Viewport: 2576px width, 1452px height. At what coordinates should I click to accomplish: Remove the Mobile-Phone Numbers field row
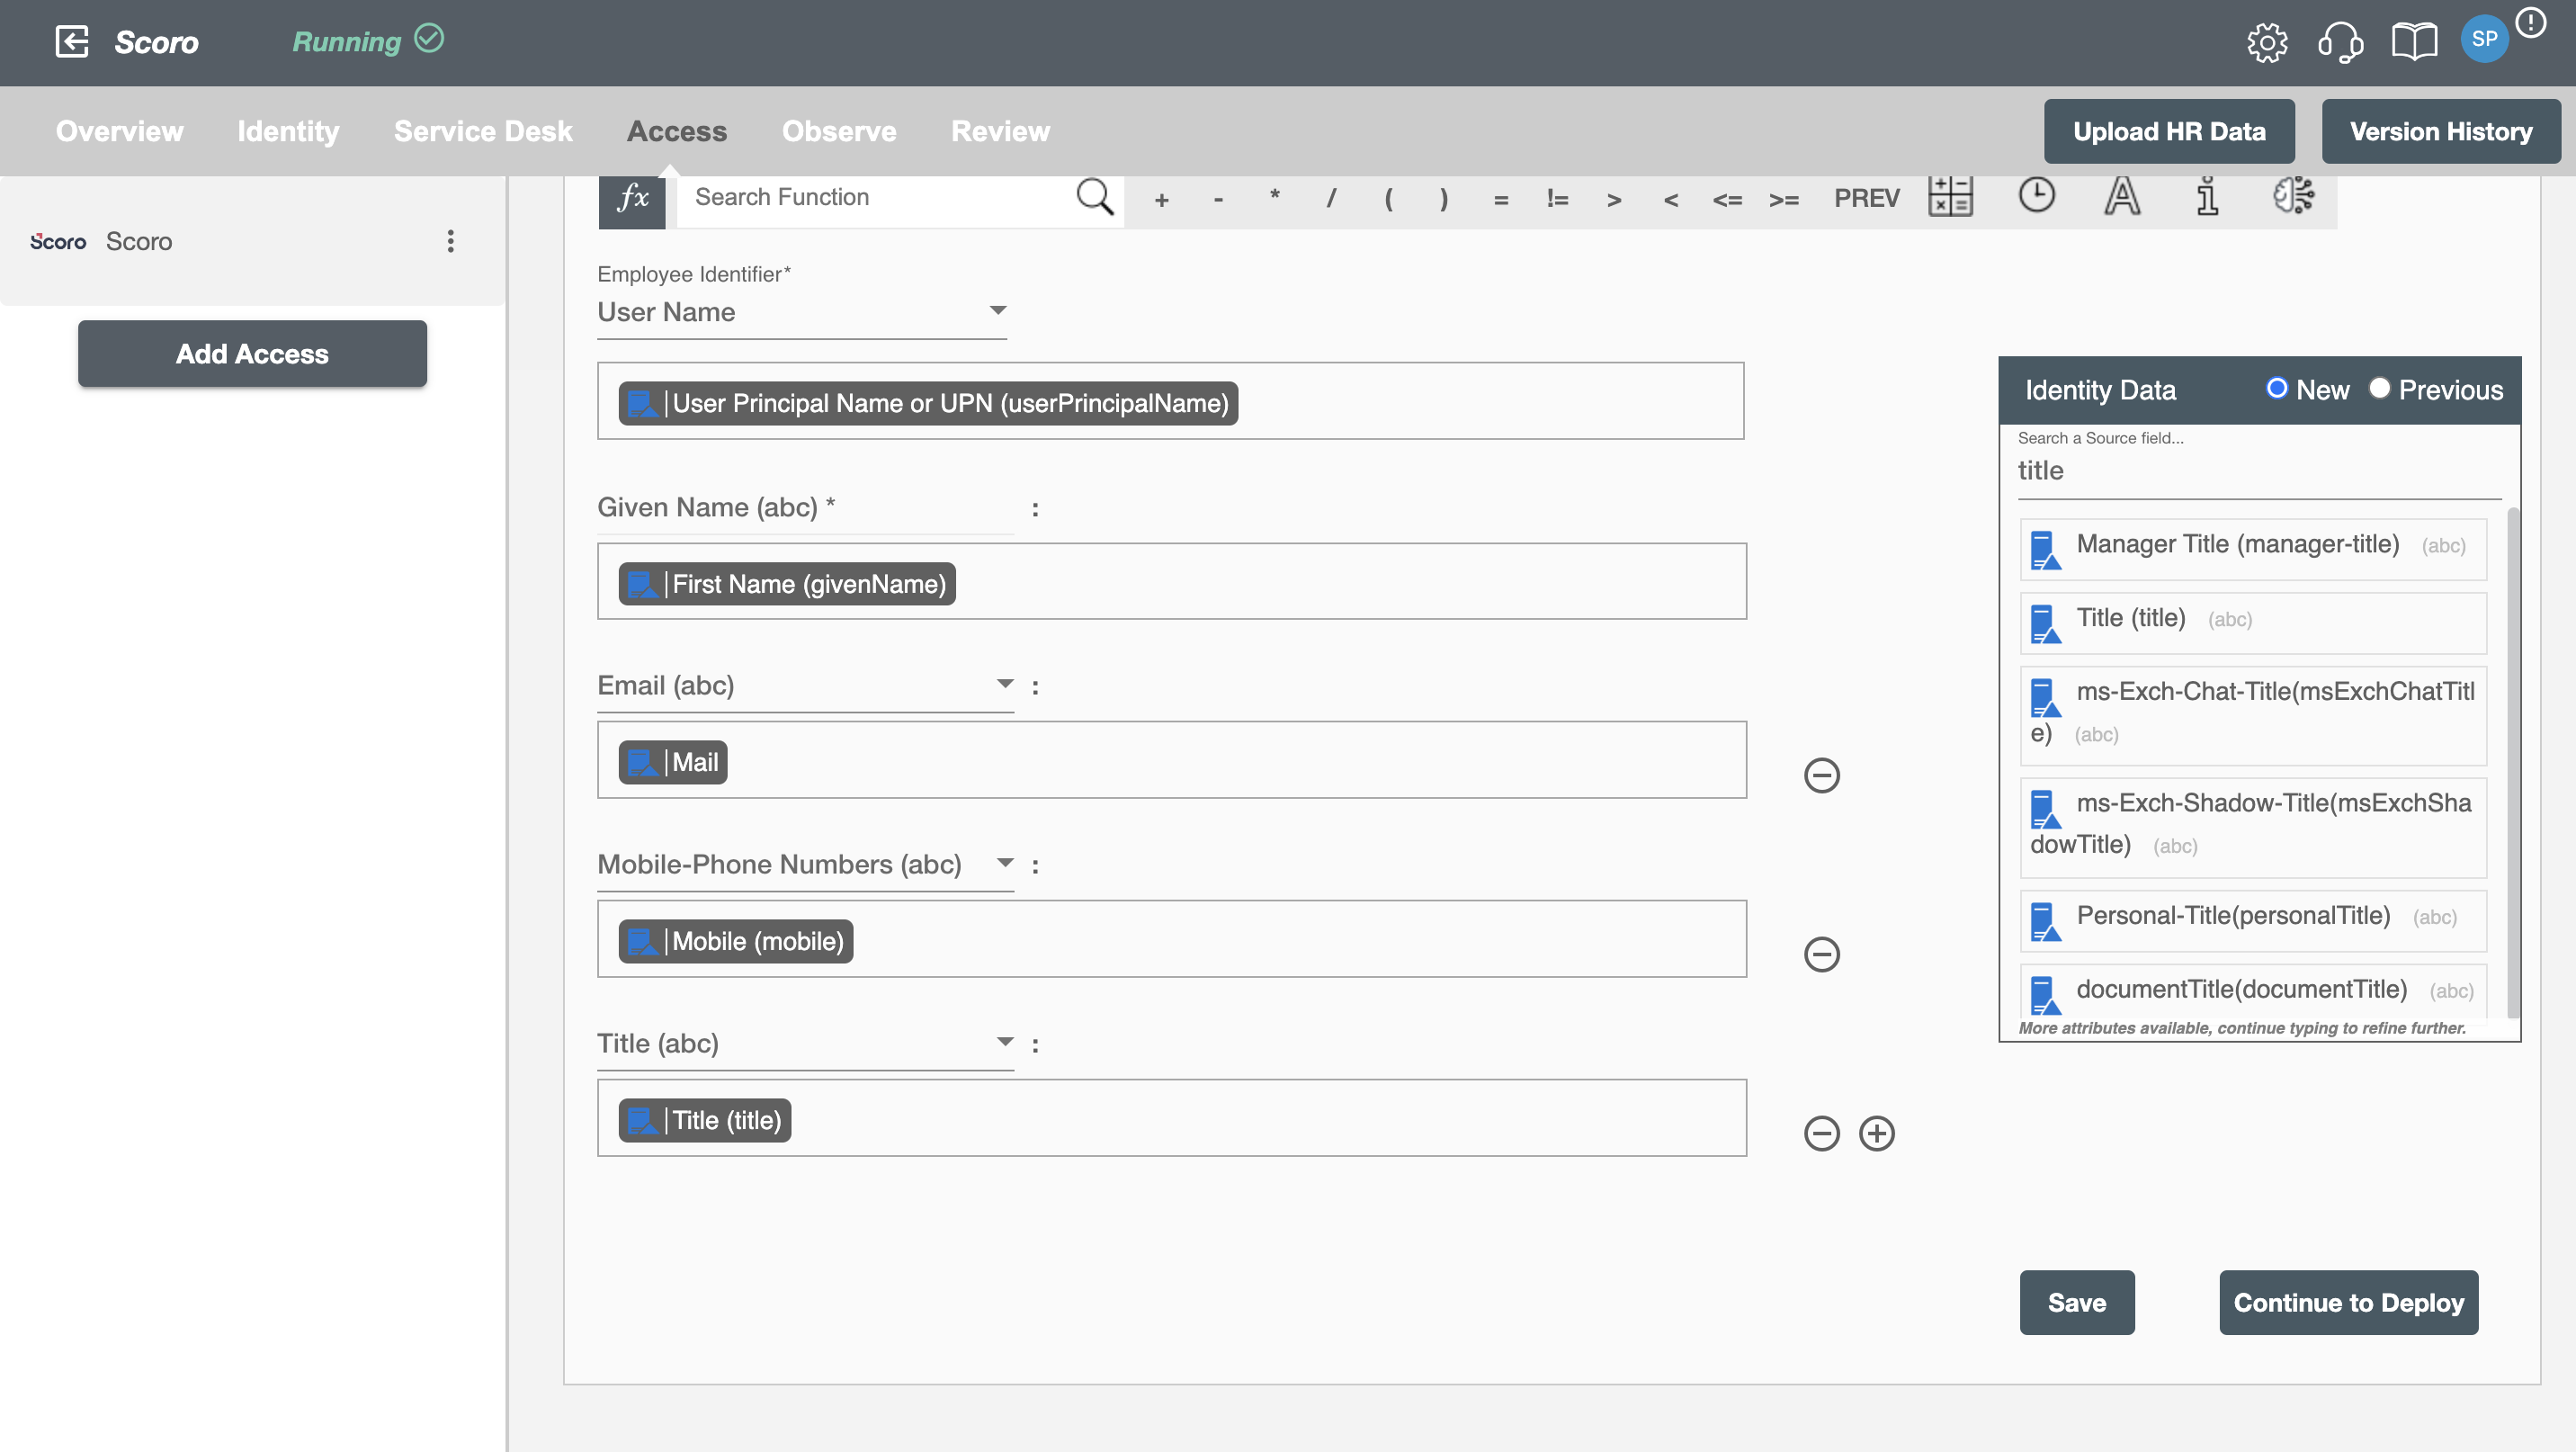(x=1820, y=954)
